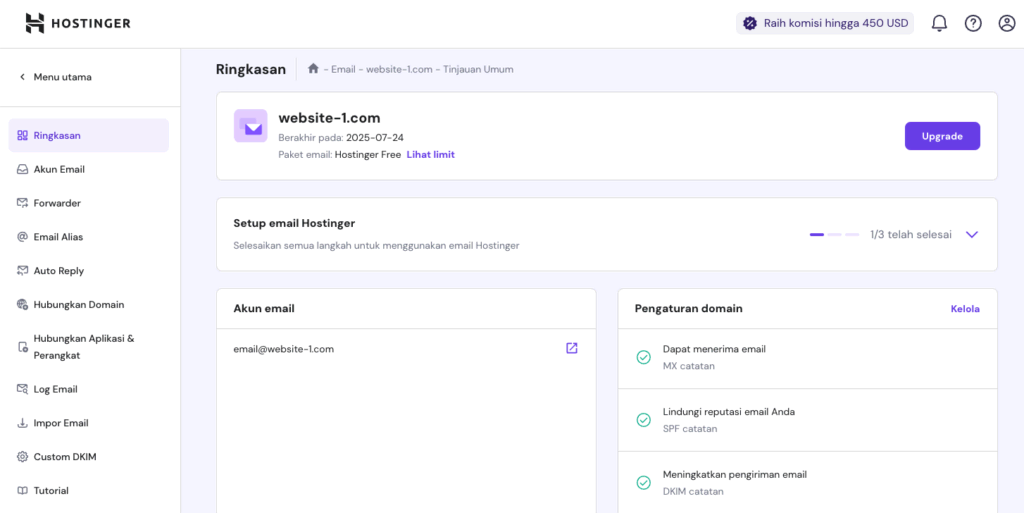Click the Raih komisi hingga 450 USD banner
1024x513 pixels.
coord(825,23)
